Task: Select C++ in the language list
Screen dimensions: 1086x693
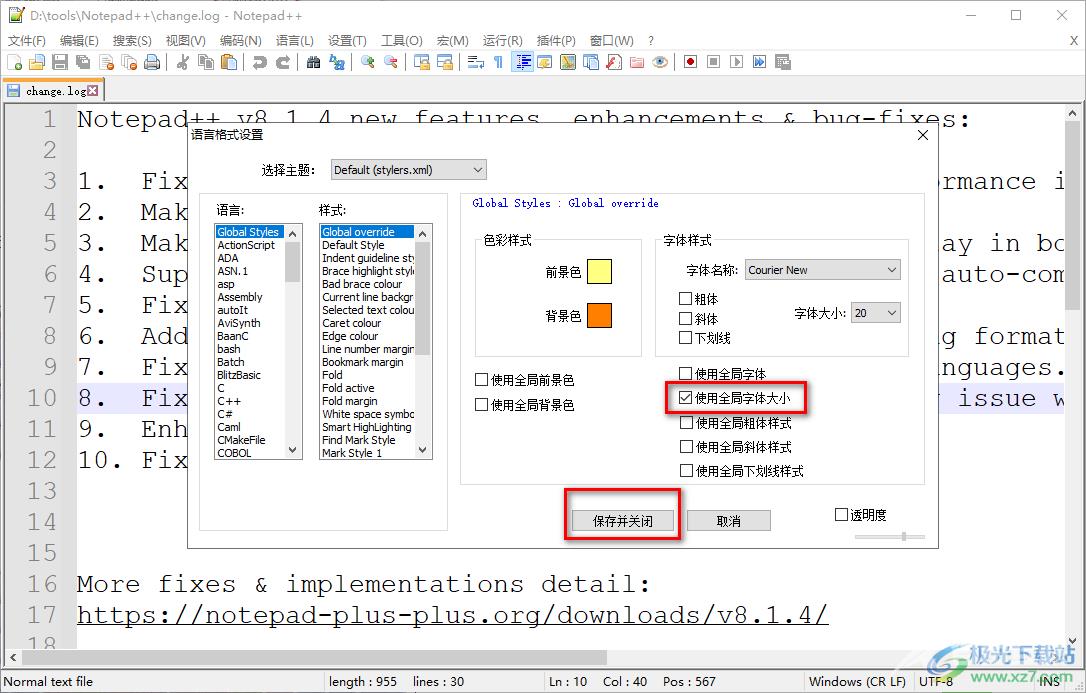Action: 229,401
